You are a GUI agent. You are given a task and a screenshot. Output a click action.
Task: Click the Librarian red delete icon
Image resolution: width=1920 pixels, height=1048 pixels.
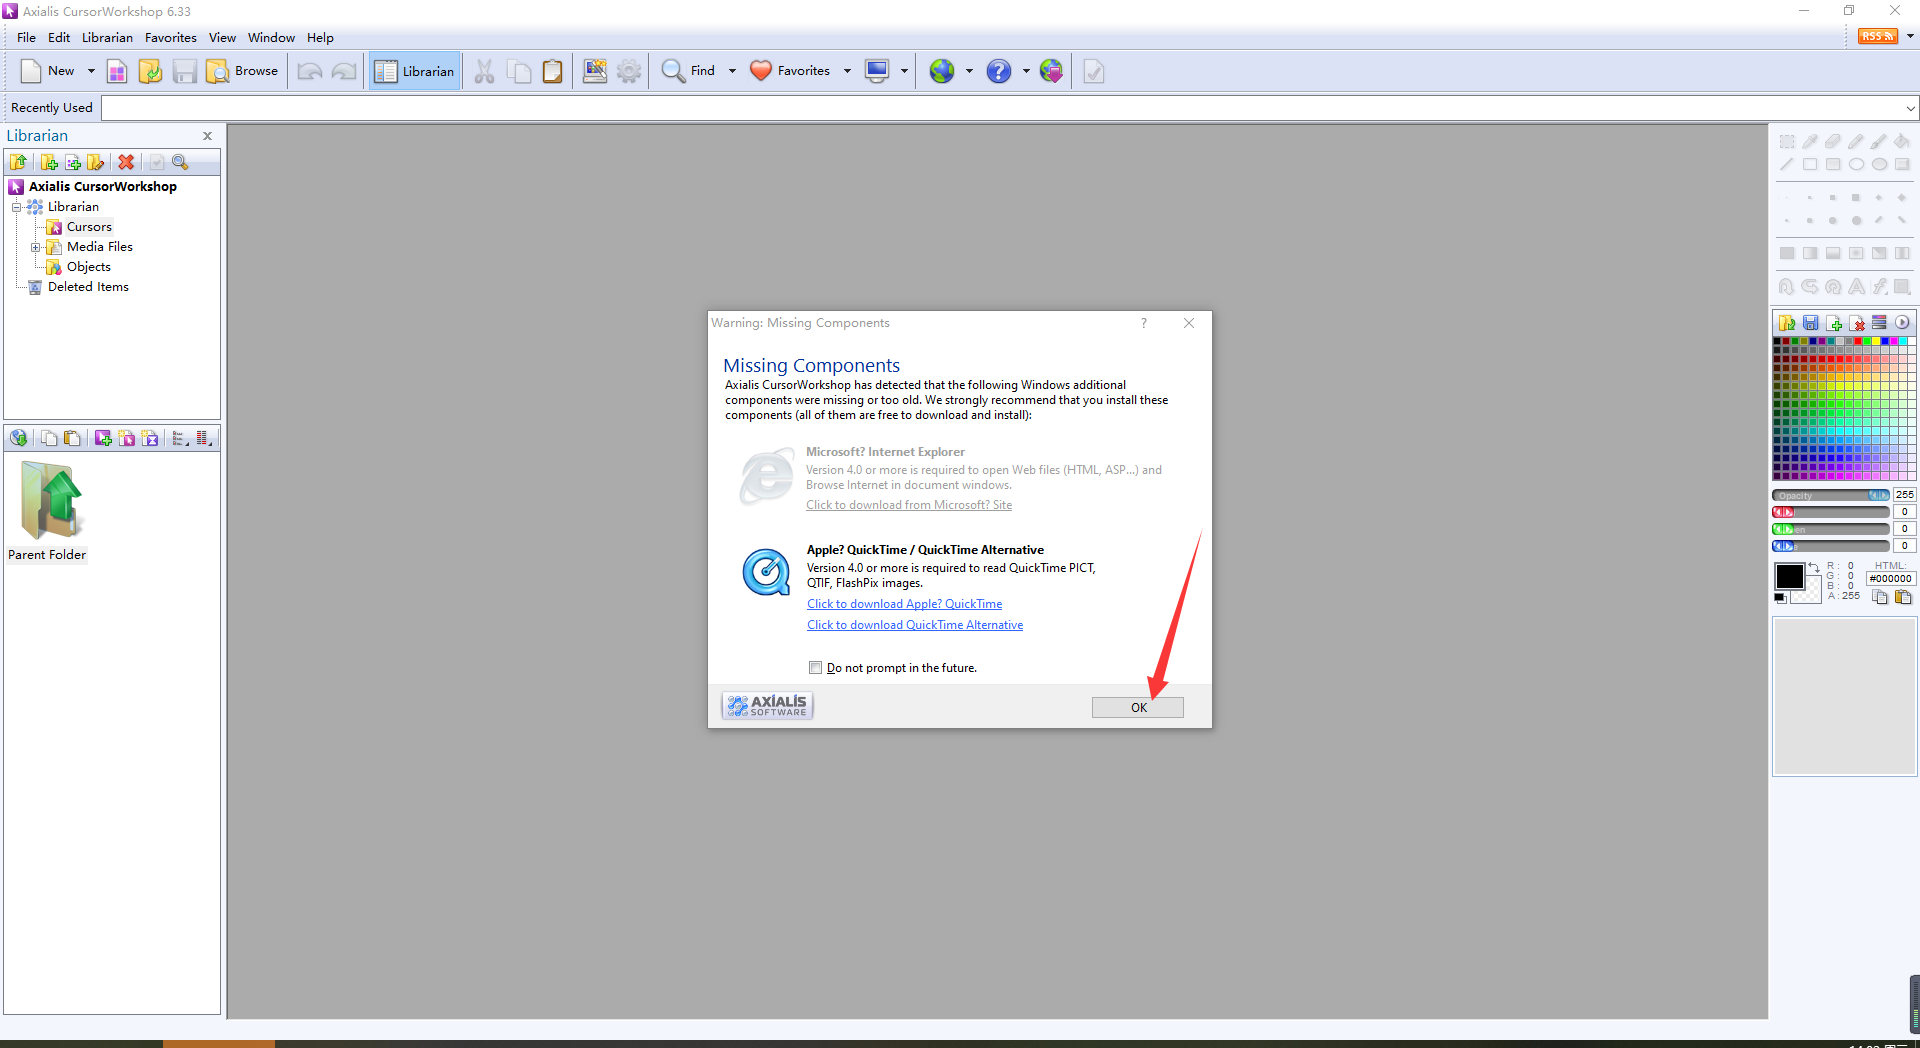pos(126,162)
